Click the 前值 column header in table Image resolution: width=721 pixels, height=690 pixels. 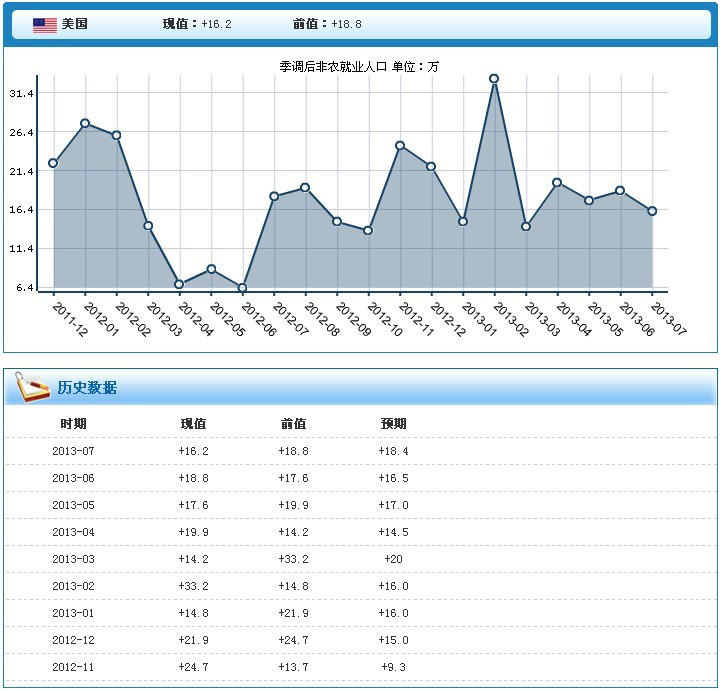[293, 424]
